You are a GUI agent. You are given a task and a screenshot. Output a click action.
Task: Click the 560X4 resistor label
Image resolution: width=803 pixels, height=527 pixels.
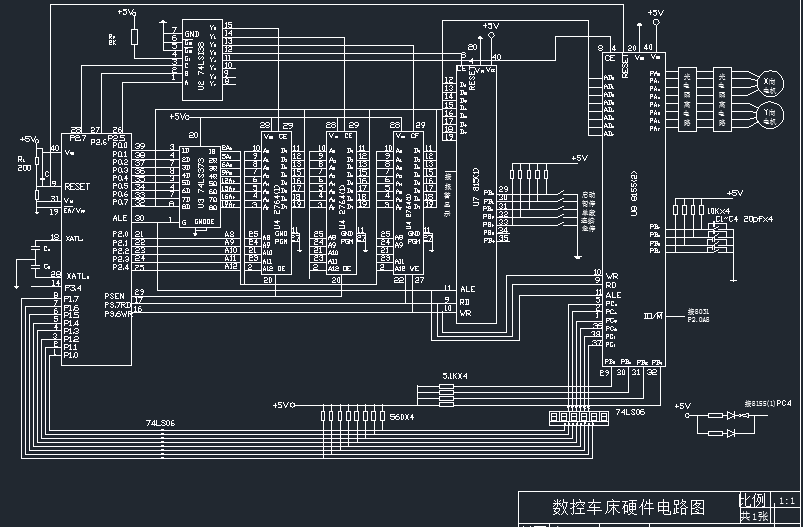(402, 417)
